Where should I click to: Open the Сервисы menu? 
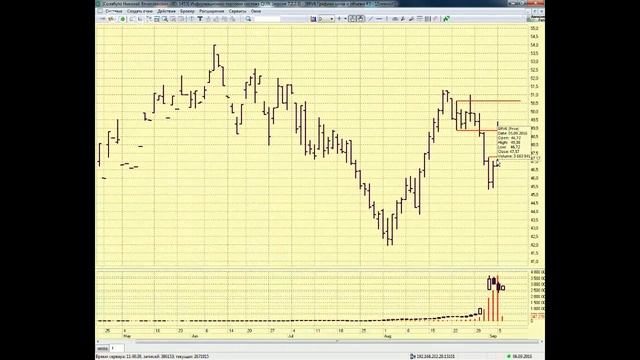(x=238, y=11)
